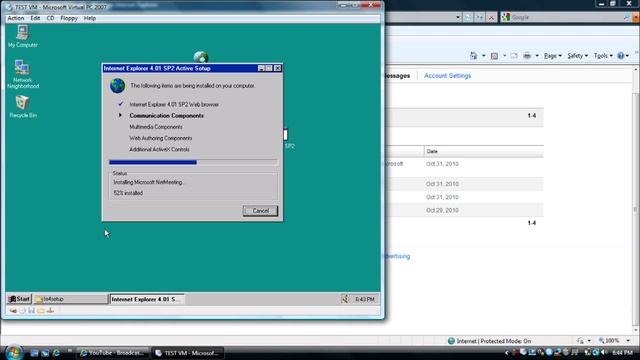Open the Recycle Bin on VM desktop
The image size is (640, 360).
tap(23, 107)
